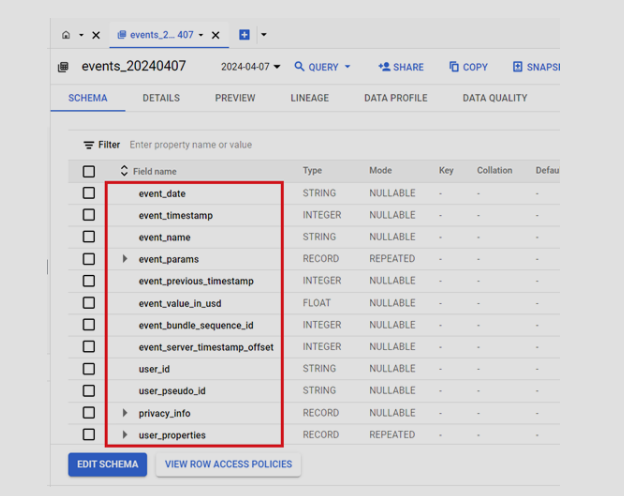
Task: Close the home tab
Action: pos(96,35)
